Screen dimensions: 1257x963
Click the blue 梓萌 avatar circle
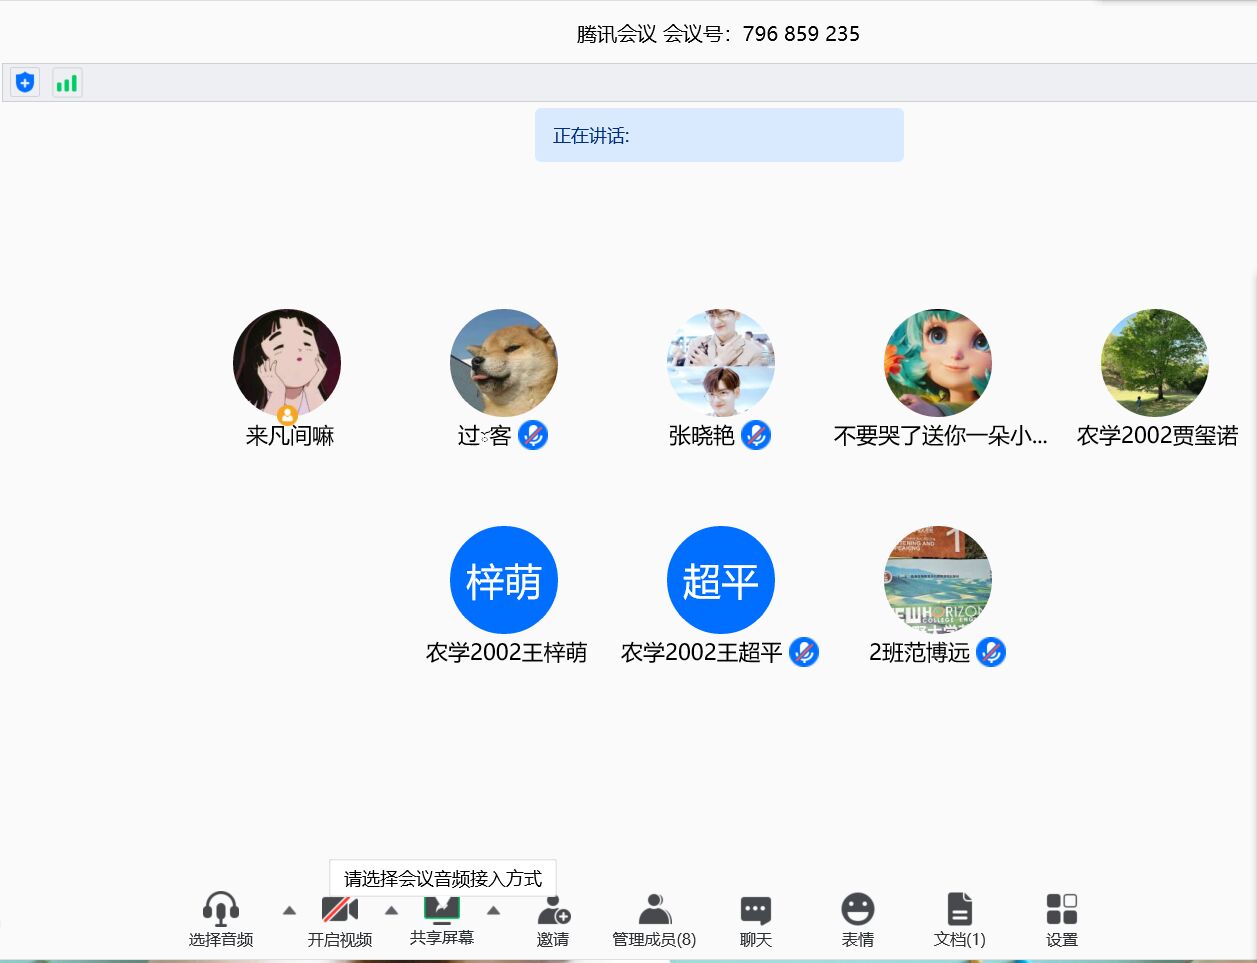coord(504,580)
